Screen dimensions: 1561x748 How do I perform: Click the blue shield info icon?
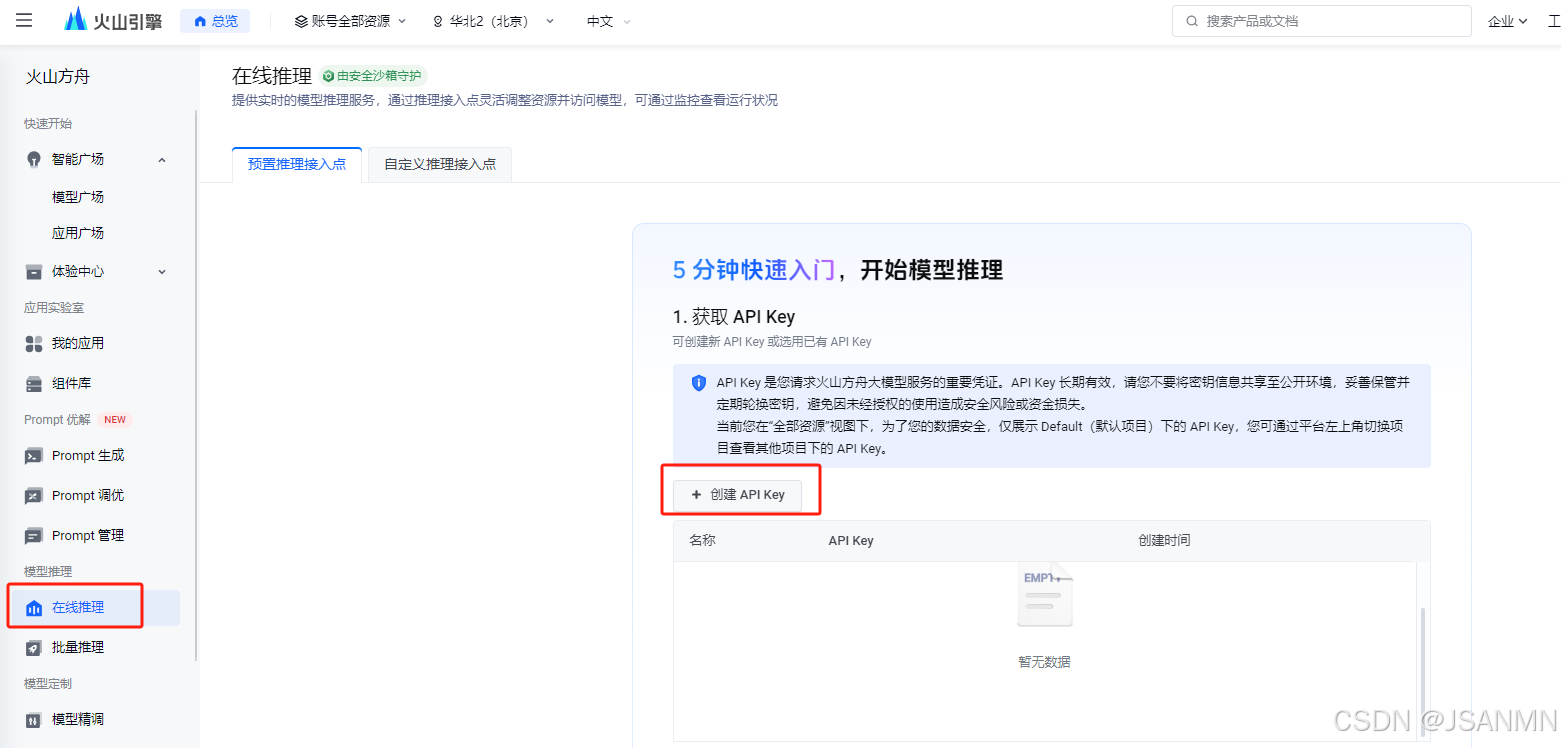pyautogui.click(x=699, y=383)
